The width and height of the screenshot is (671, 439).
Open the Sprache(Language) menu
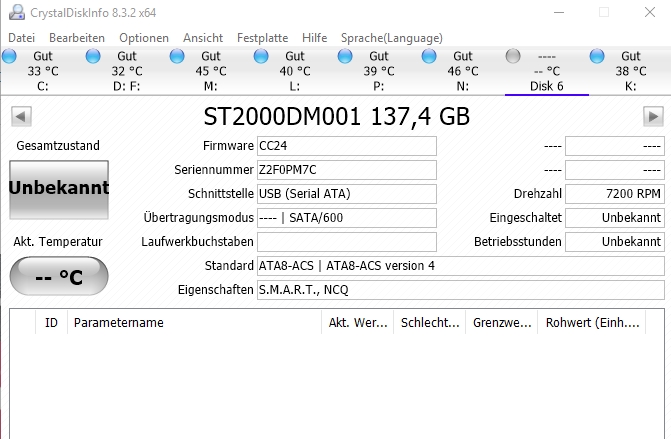[x=392, y=38]
